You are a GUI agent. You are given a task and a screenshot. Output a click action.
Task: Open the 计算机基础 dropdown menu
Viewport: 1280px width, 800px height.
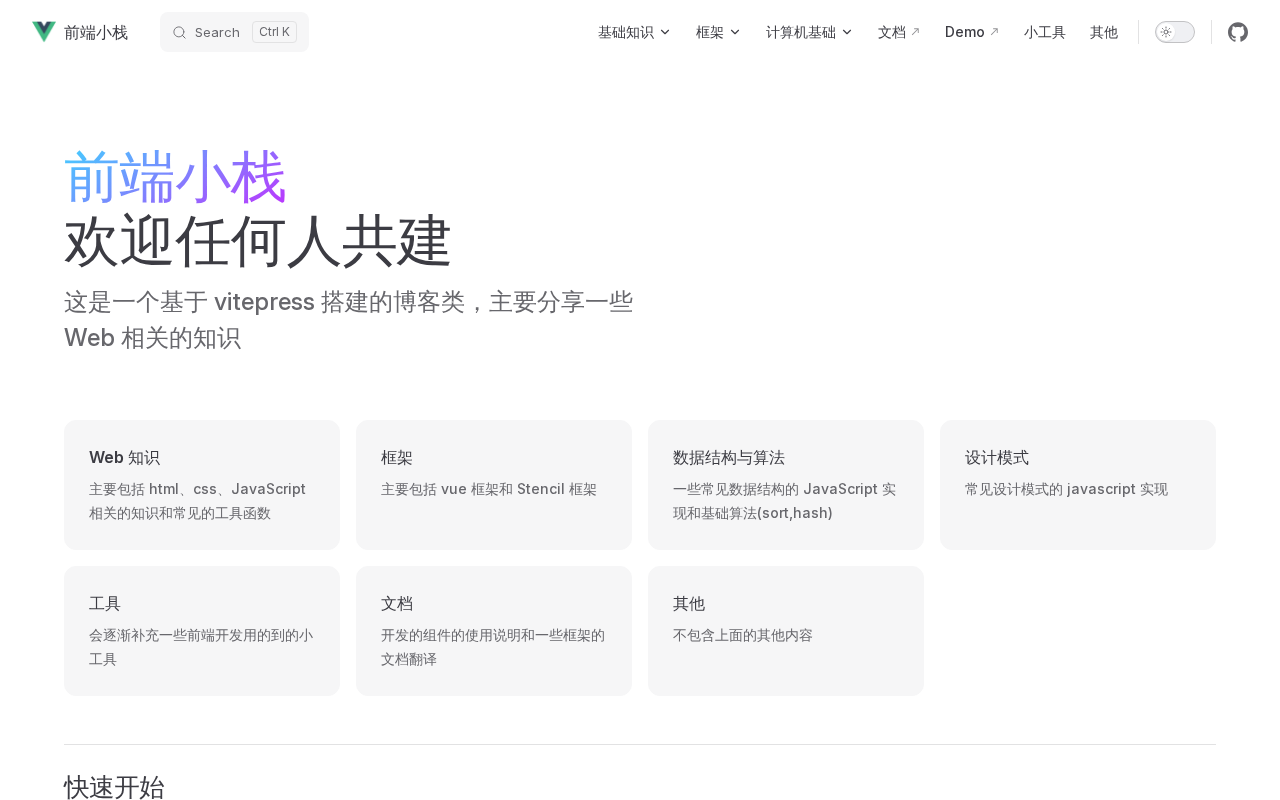coord(809,32)
